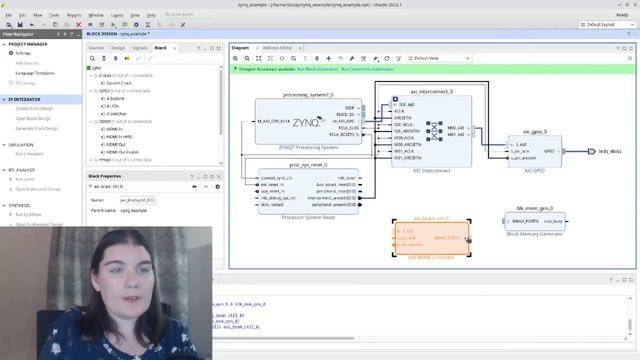Select 4 Switches in Board tree
Image resolution: width=640 pixels, height=360 pixels.
pos(116,114)
